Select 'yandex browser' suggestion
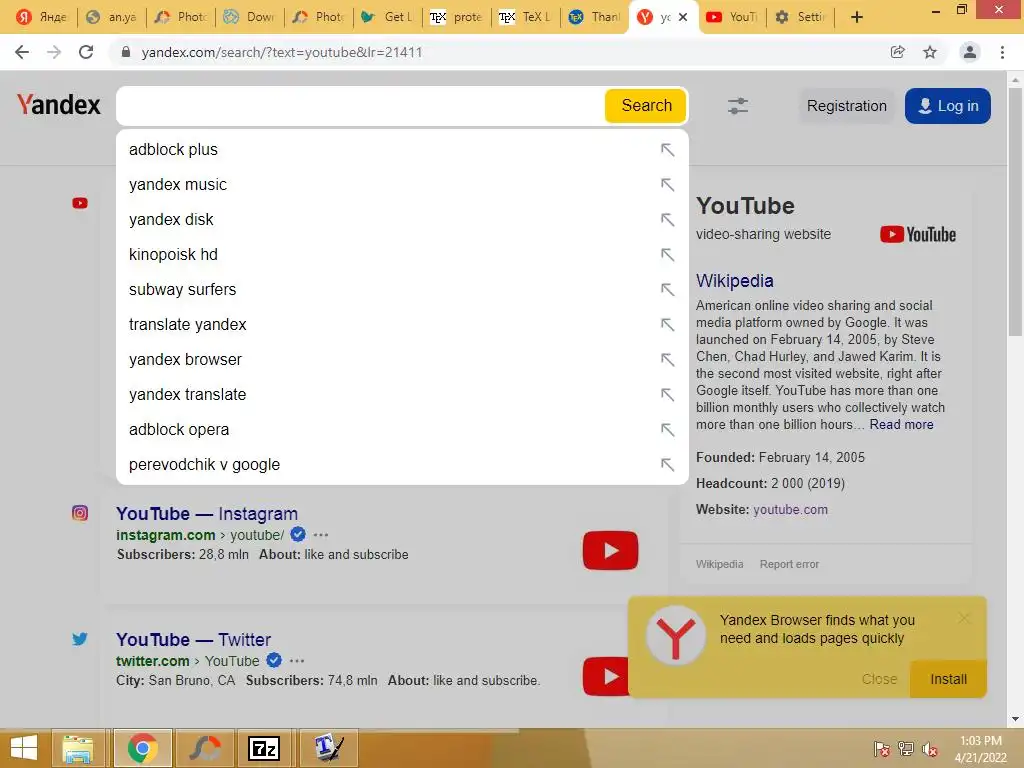This screenshot has width=1024, height=768. 402,360
